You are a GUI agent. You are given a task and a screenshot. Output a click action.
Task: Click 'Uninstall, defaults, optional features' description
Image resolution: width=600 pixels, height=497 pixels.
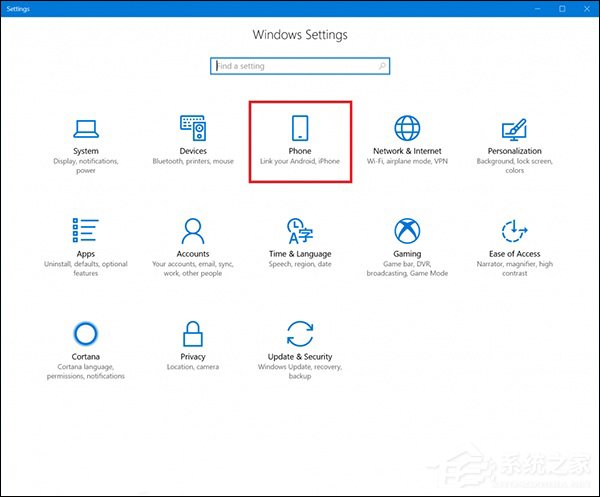(x=86, y=269)
